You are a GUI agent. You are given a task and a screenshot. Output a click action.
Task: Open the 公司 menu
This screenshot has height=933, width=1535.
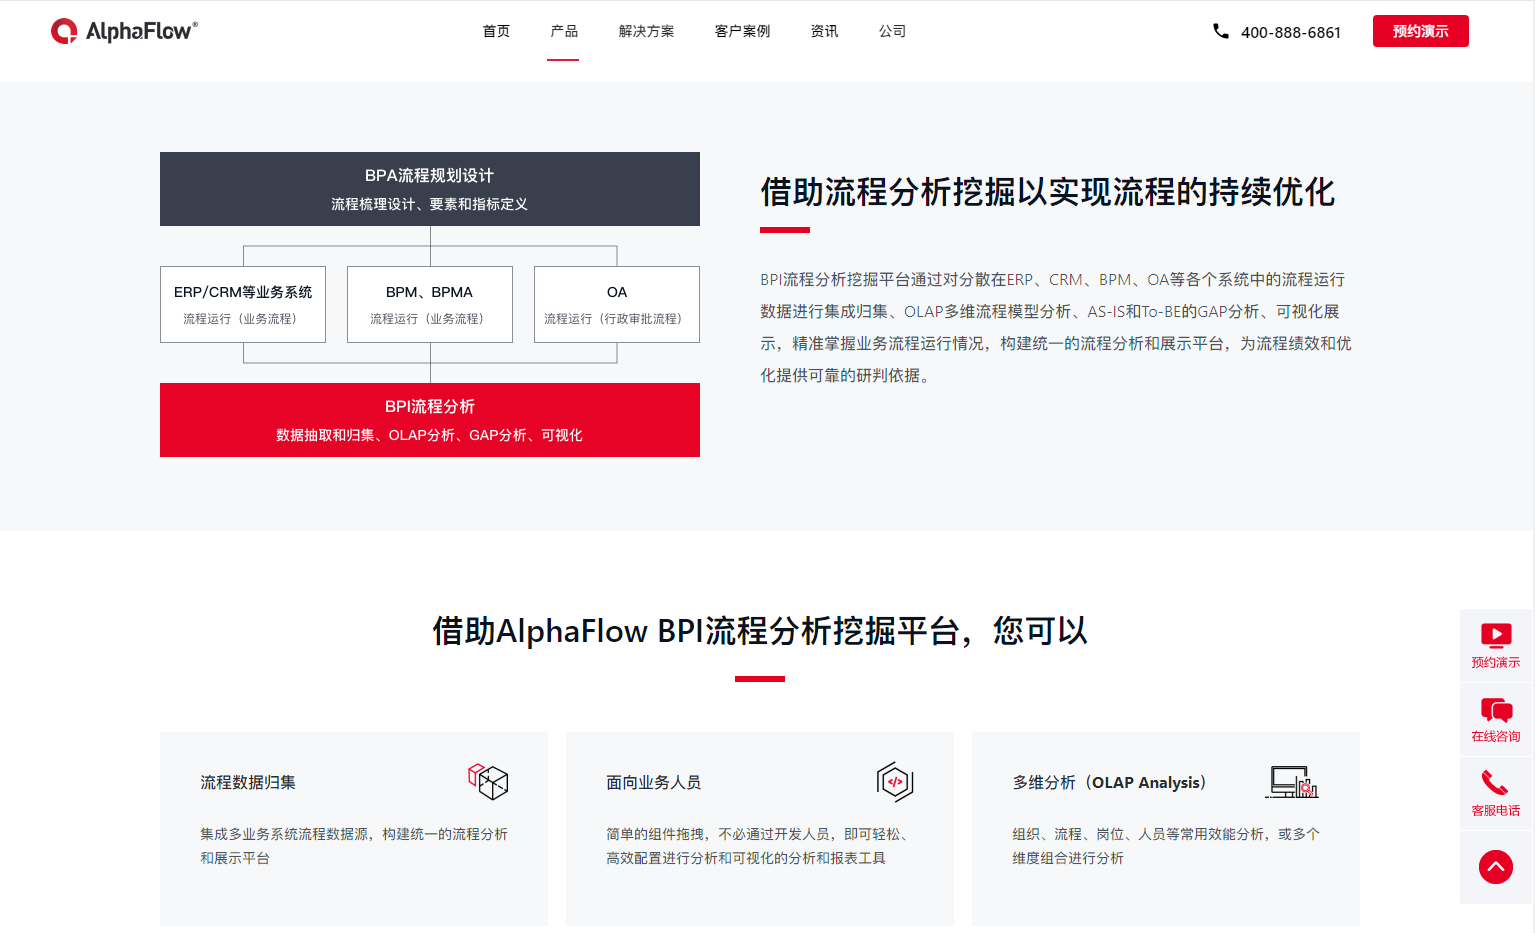(x=892, y=31)
